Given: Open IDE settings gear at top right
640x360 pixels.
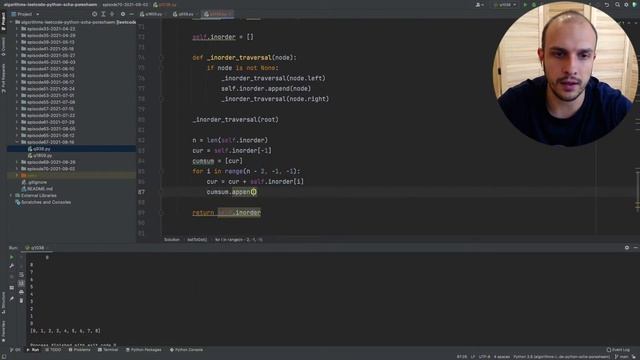Looking at the screenshot, I should click(626, 4).
